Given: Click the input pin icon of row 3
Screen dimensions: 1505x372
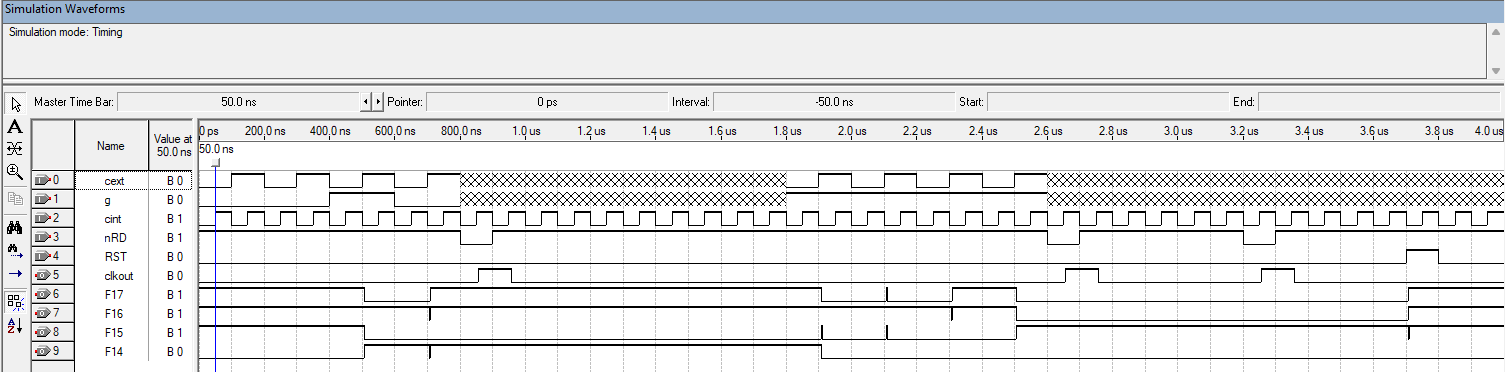Looking at the screenshot, I should [x=42, y=237].
